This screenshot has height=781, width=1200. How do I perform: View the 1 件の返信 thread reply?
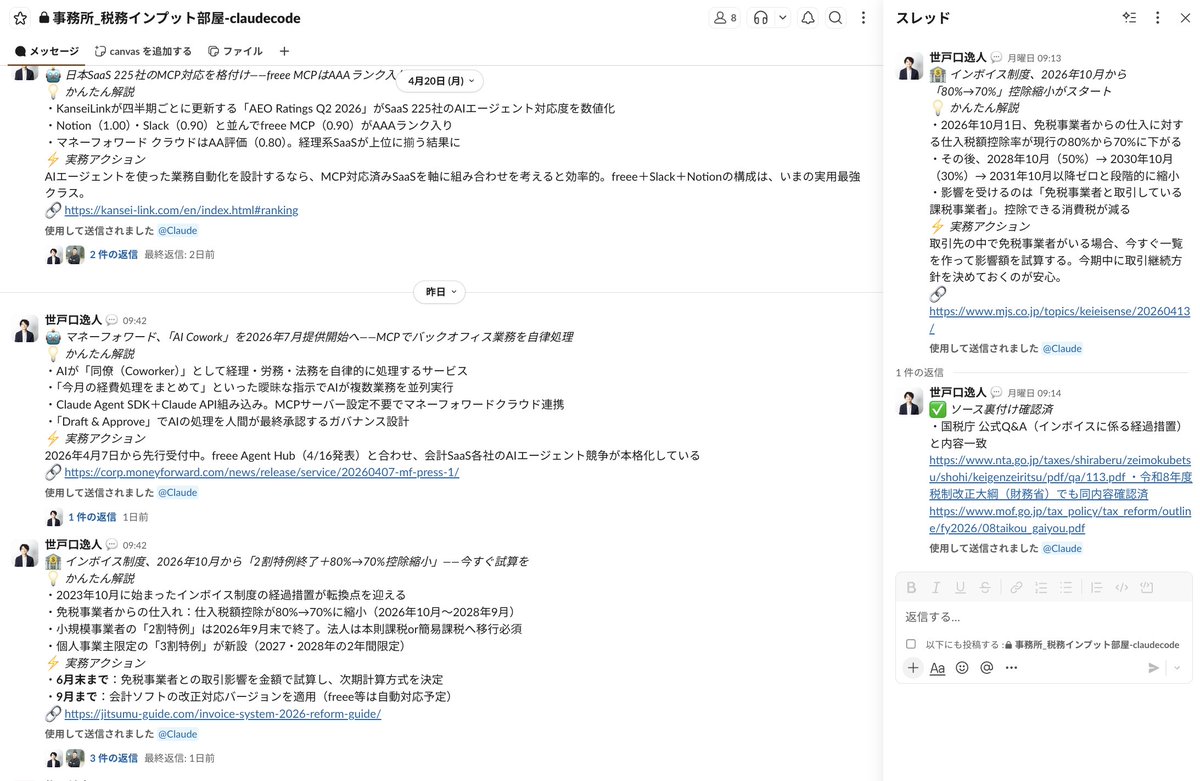pos(92,517)
